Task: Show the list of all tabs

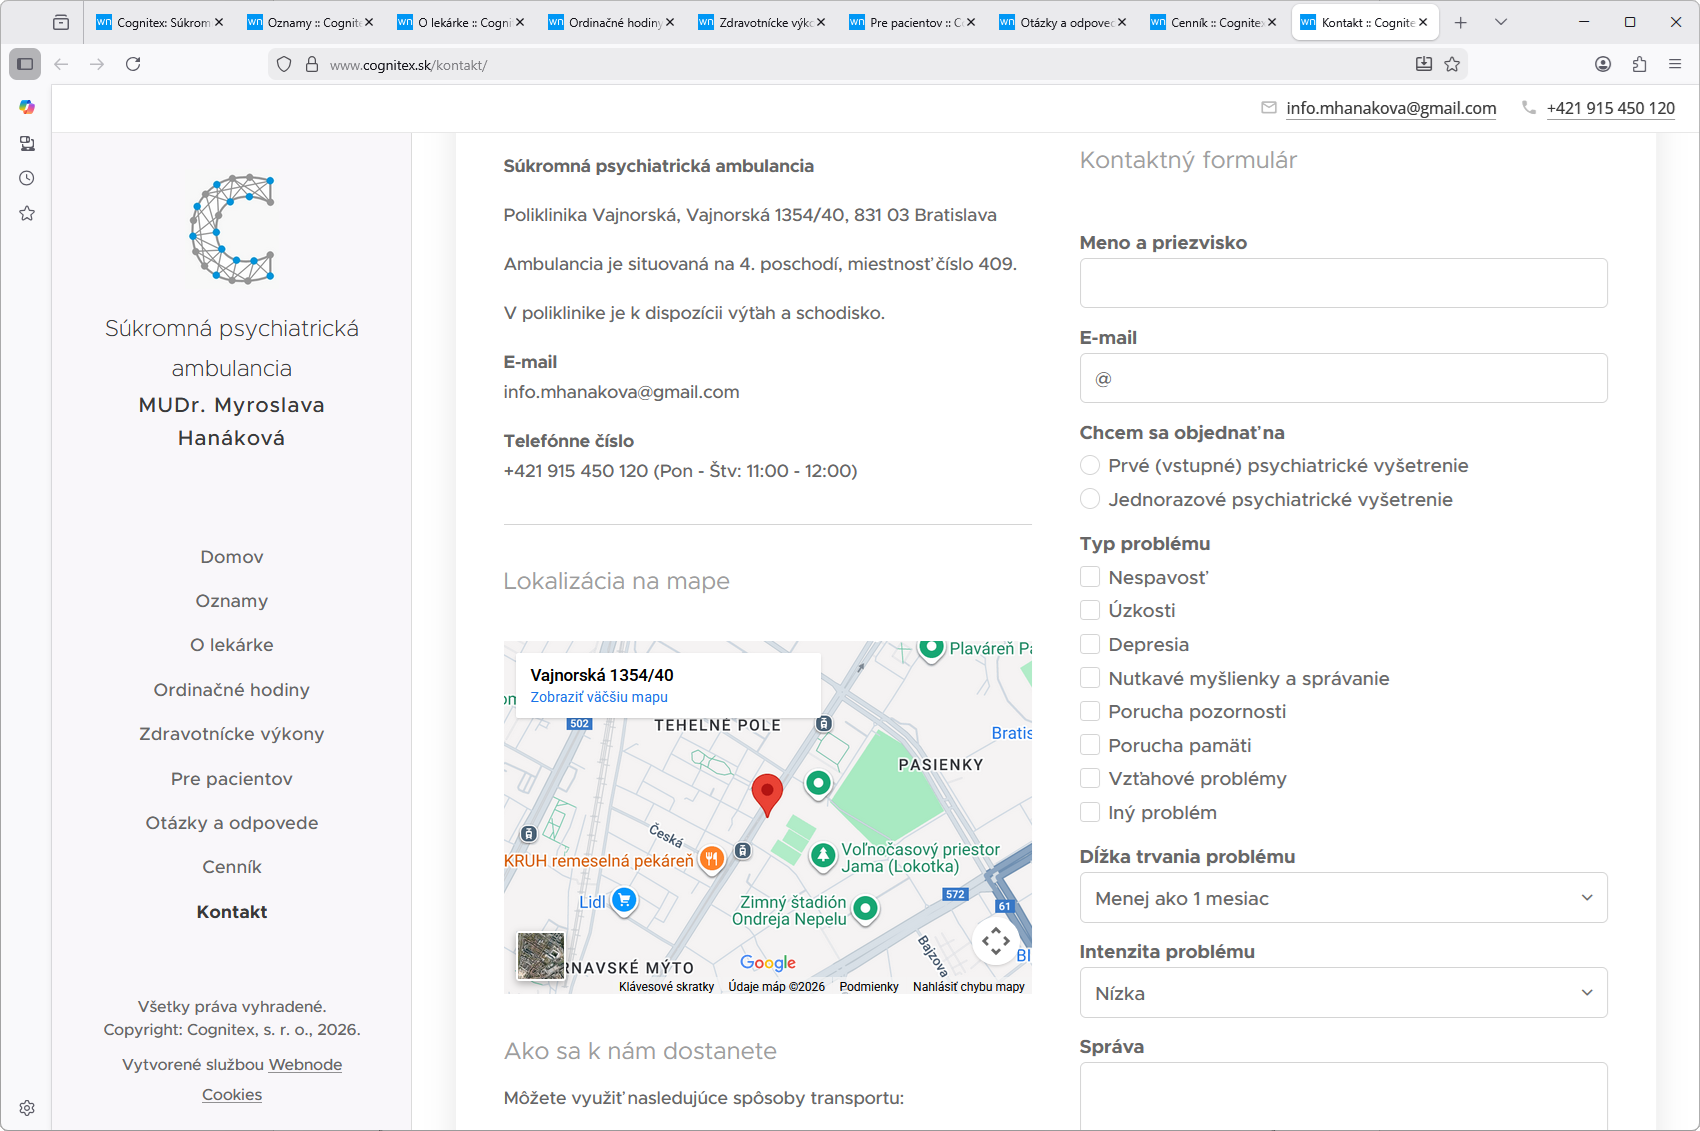Action: [1501, 22]
